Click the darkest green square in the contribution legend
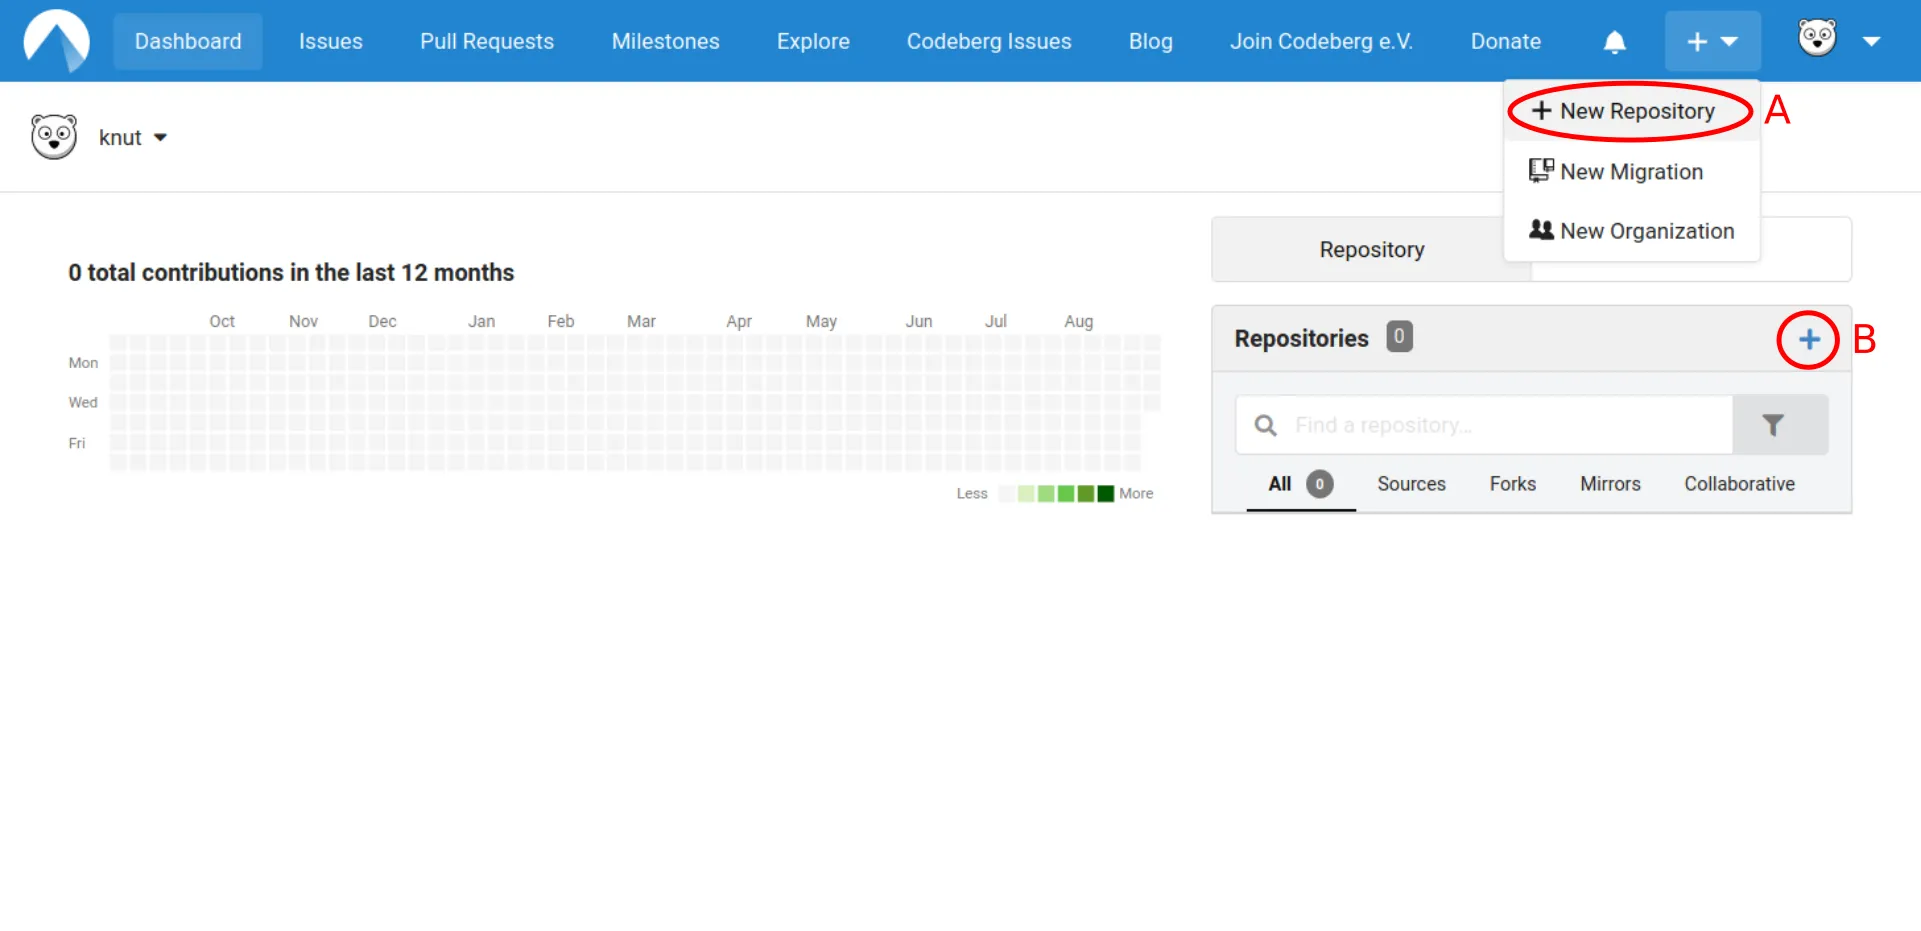Image resolution: width=1921 pixels, height=931 pixels. tap(1105, 493)
